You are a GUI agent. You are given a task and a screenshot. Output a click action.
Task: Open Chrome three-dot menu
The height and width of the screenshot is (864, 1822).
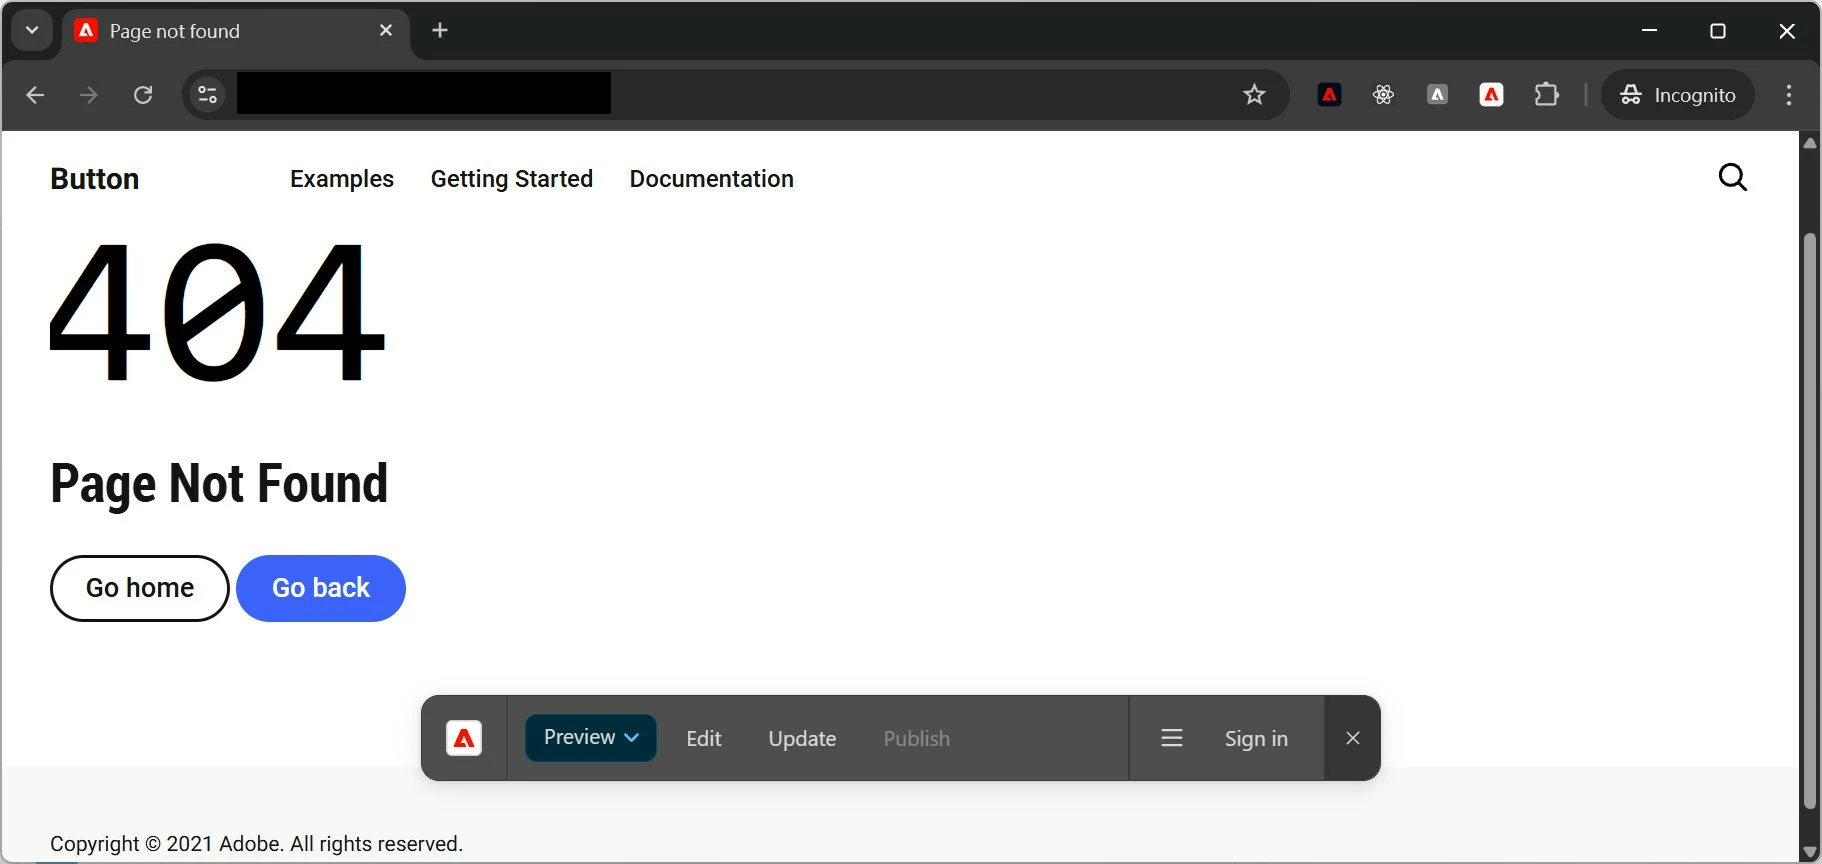point(1789,95)
